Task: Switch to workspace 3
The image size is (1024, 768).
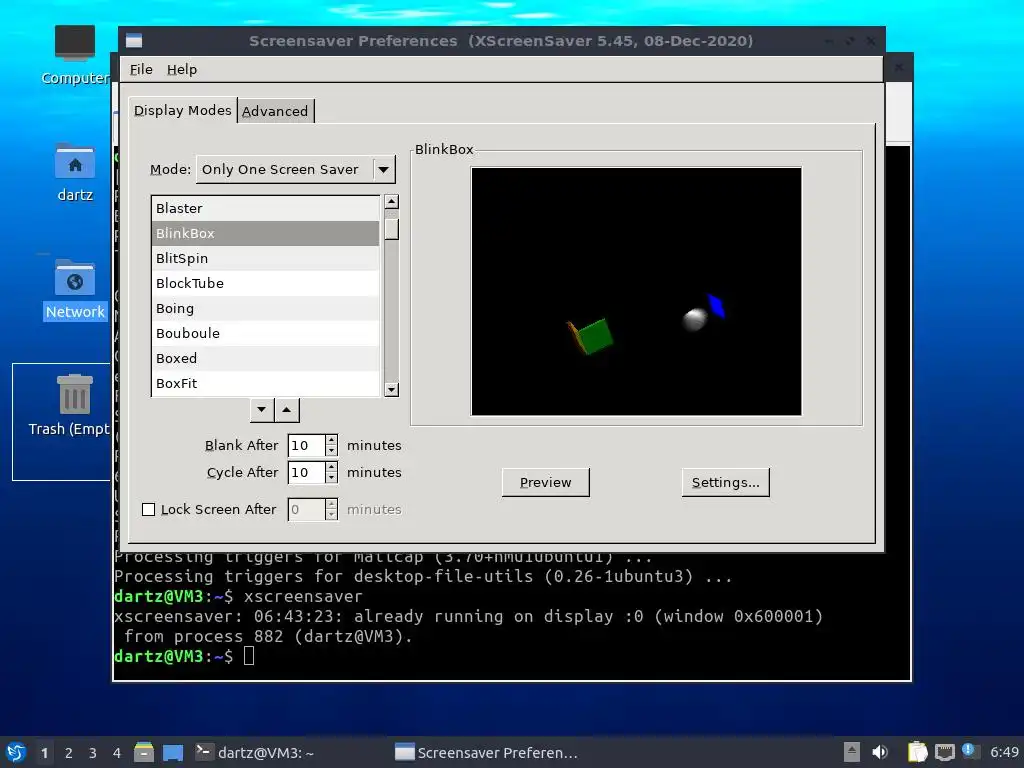Action: (x=93, y=753)
